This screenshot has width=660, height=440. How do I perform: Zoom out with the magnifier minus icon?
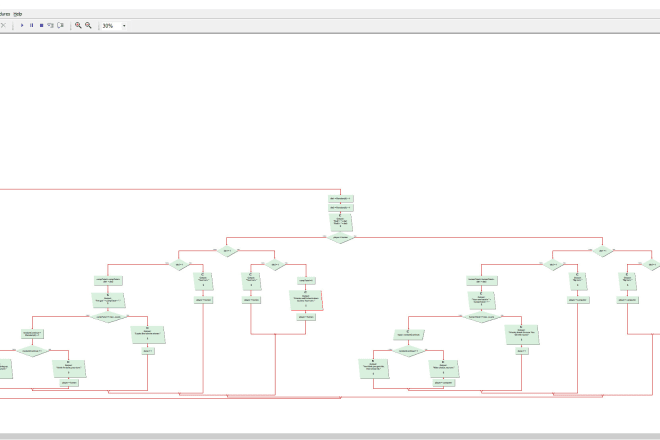(x=88, y=25)
